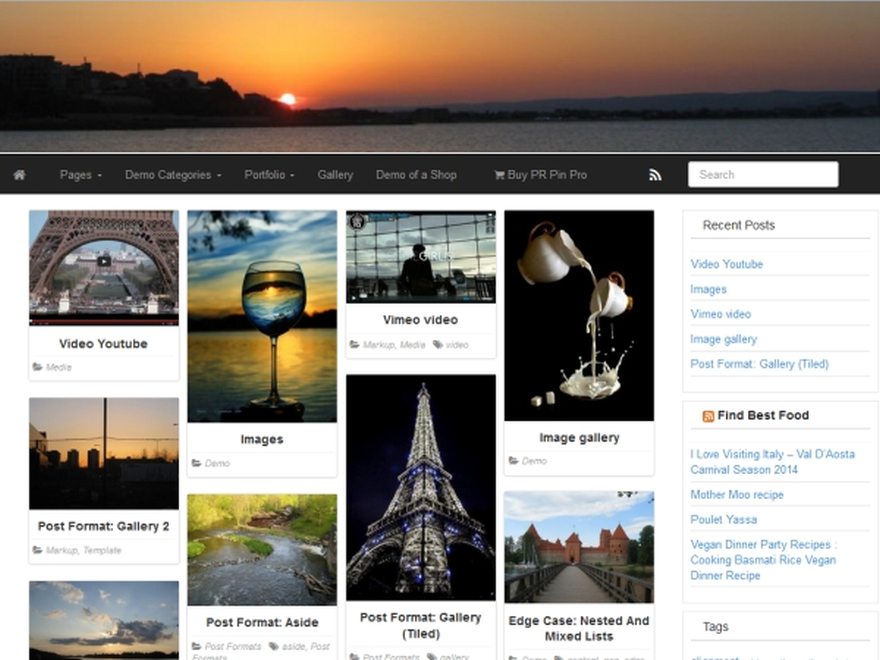Open the video tag under Vimeo video
This screenshot has width=880, height=660.
pos(457,345)
